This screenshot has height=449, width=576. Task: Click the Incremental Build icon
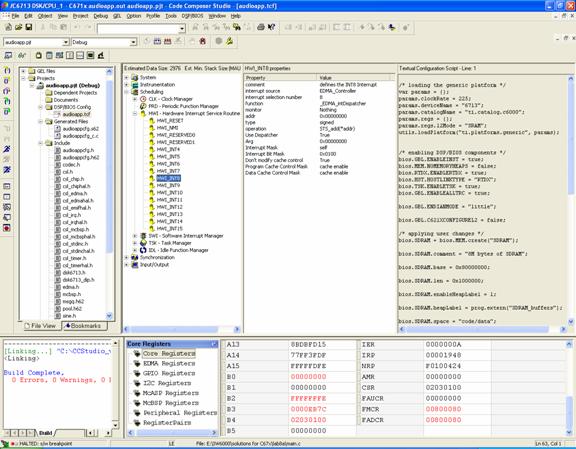(x=157, y=41)
